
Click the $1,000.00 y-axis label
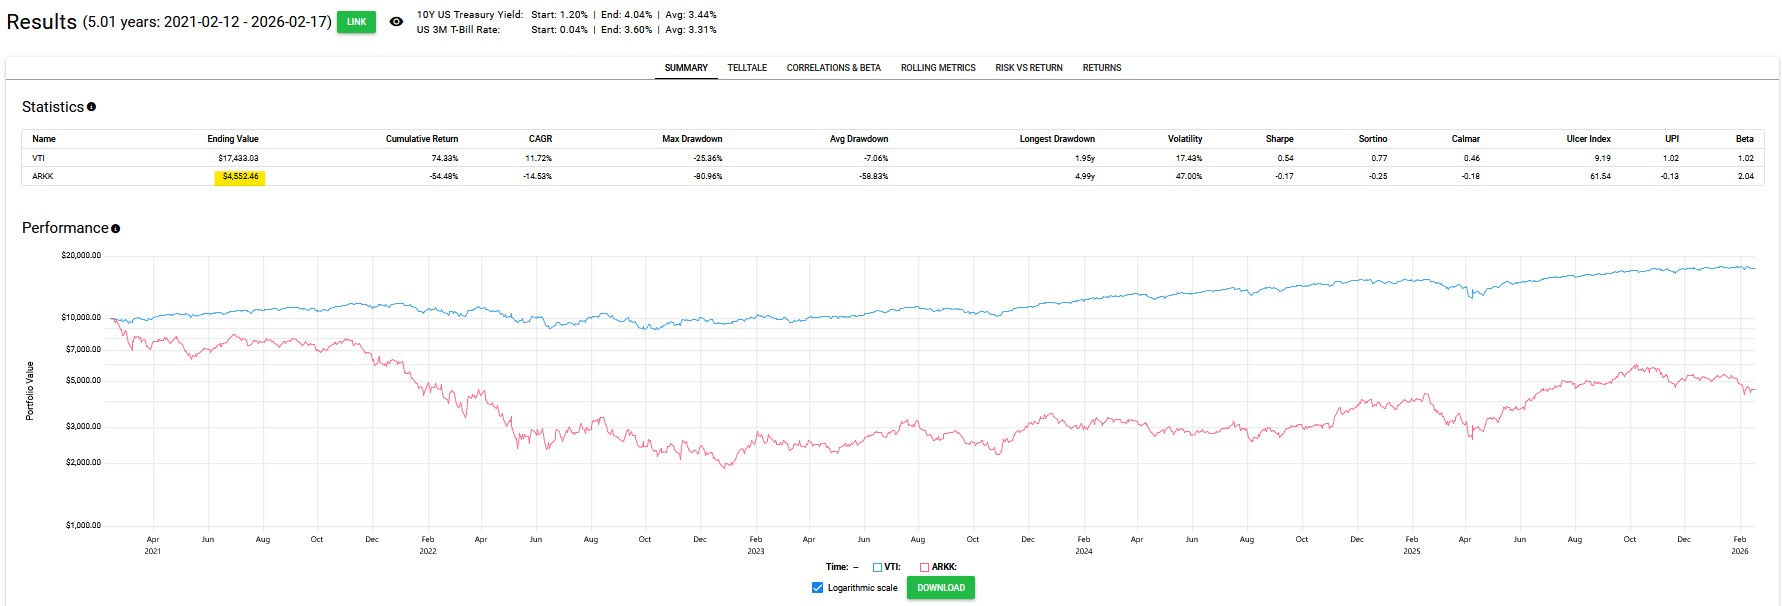[x=83, y=526]
